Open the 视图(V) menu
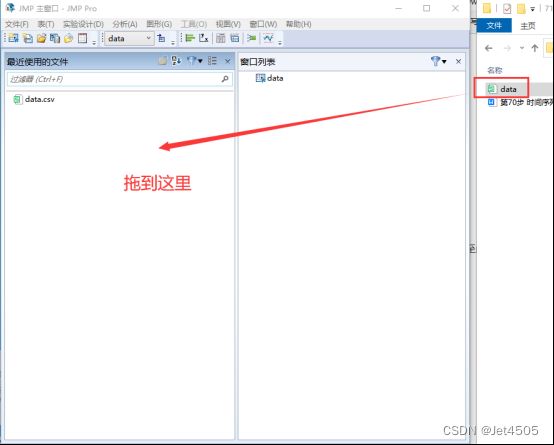Screen dimensions: 554x445 [x=228, y=24]
